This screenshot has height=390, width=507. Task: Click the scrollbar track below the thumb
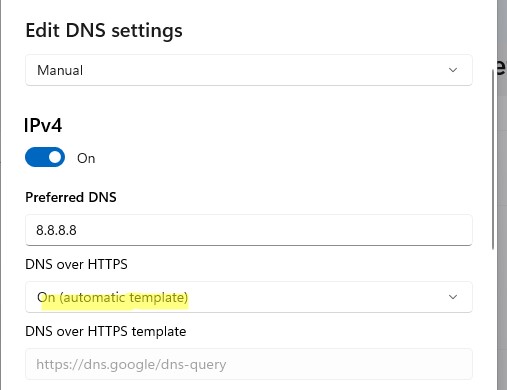click(493, 317)
